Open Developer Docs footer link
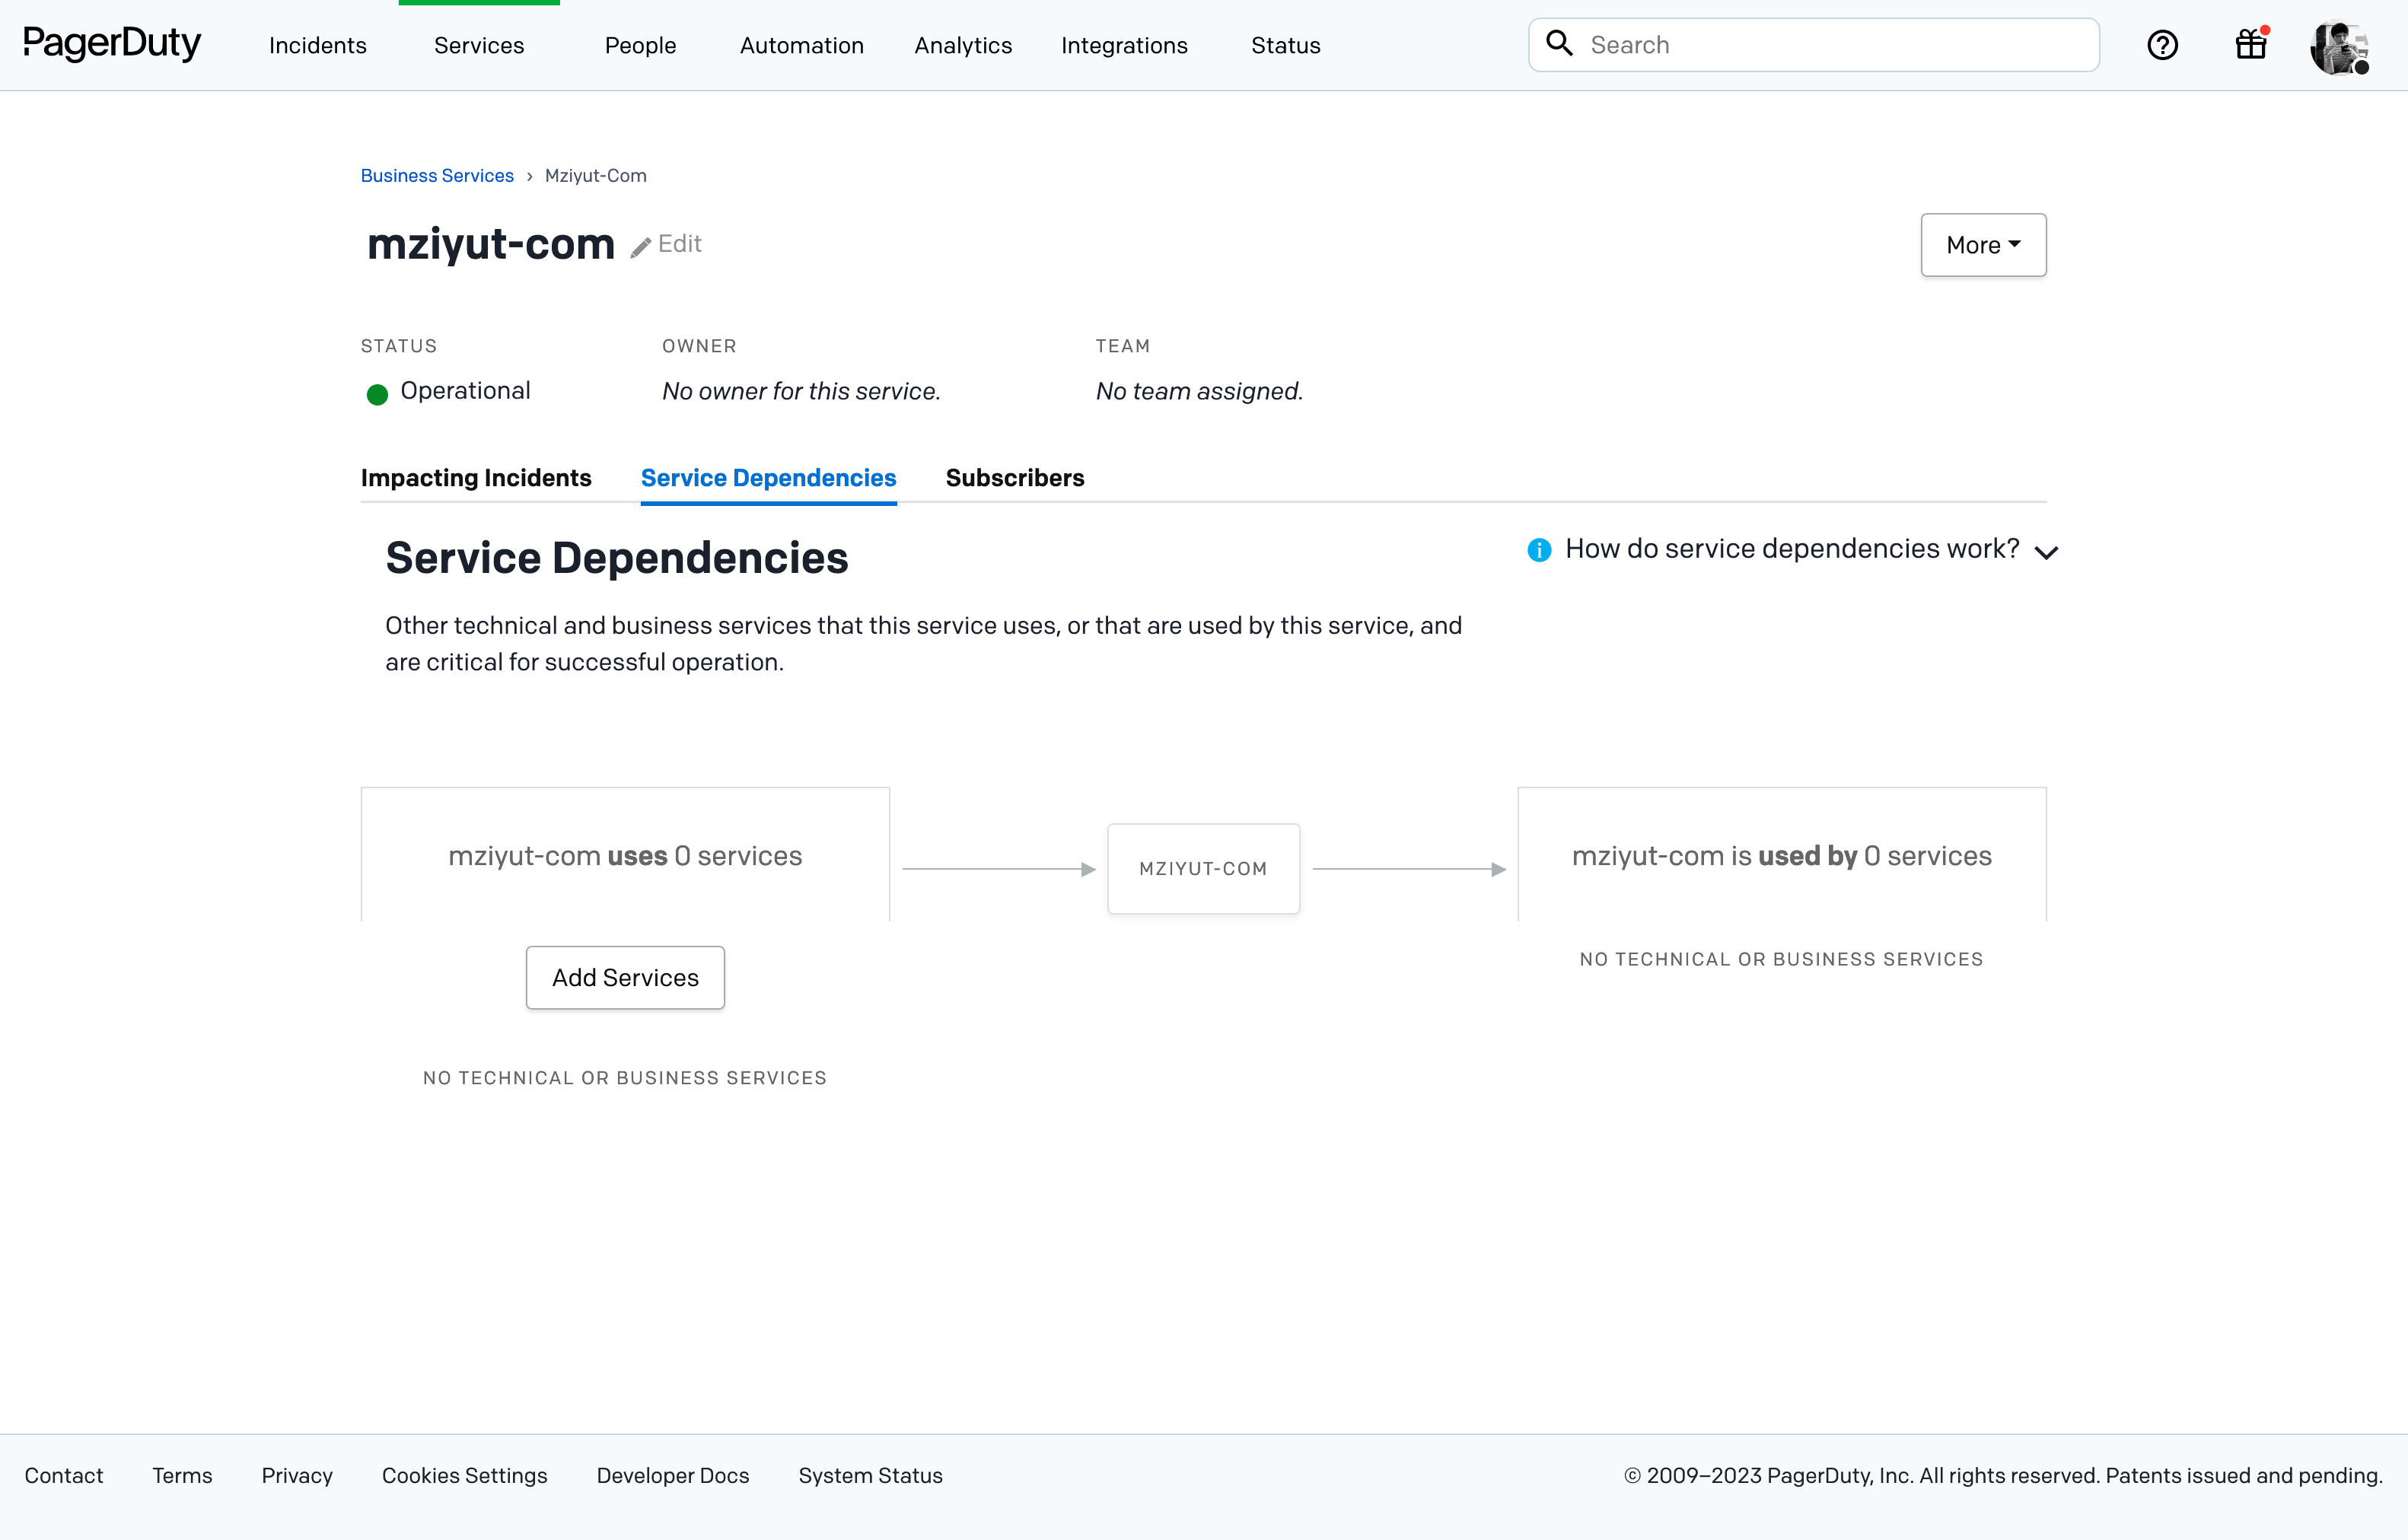Viewport: 2408px width, 1540px height. point(672,1475)
